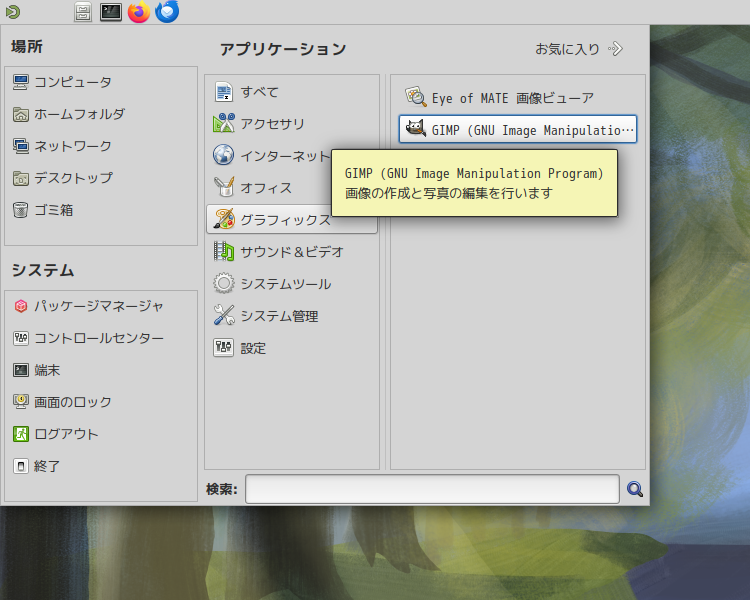750x600 pixels.
Task: Open the MATE menu button in panel
Action: tap(12, 12)
